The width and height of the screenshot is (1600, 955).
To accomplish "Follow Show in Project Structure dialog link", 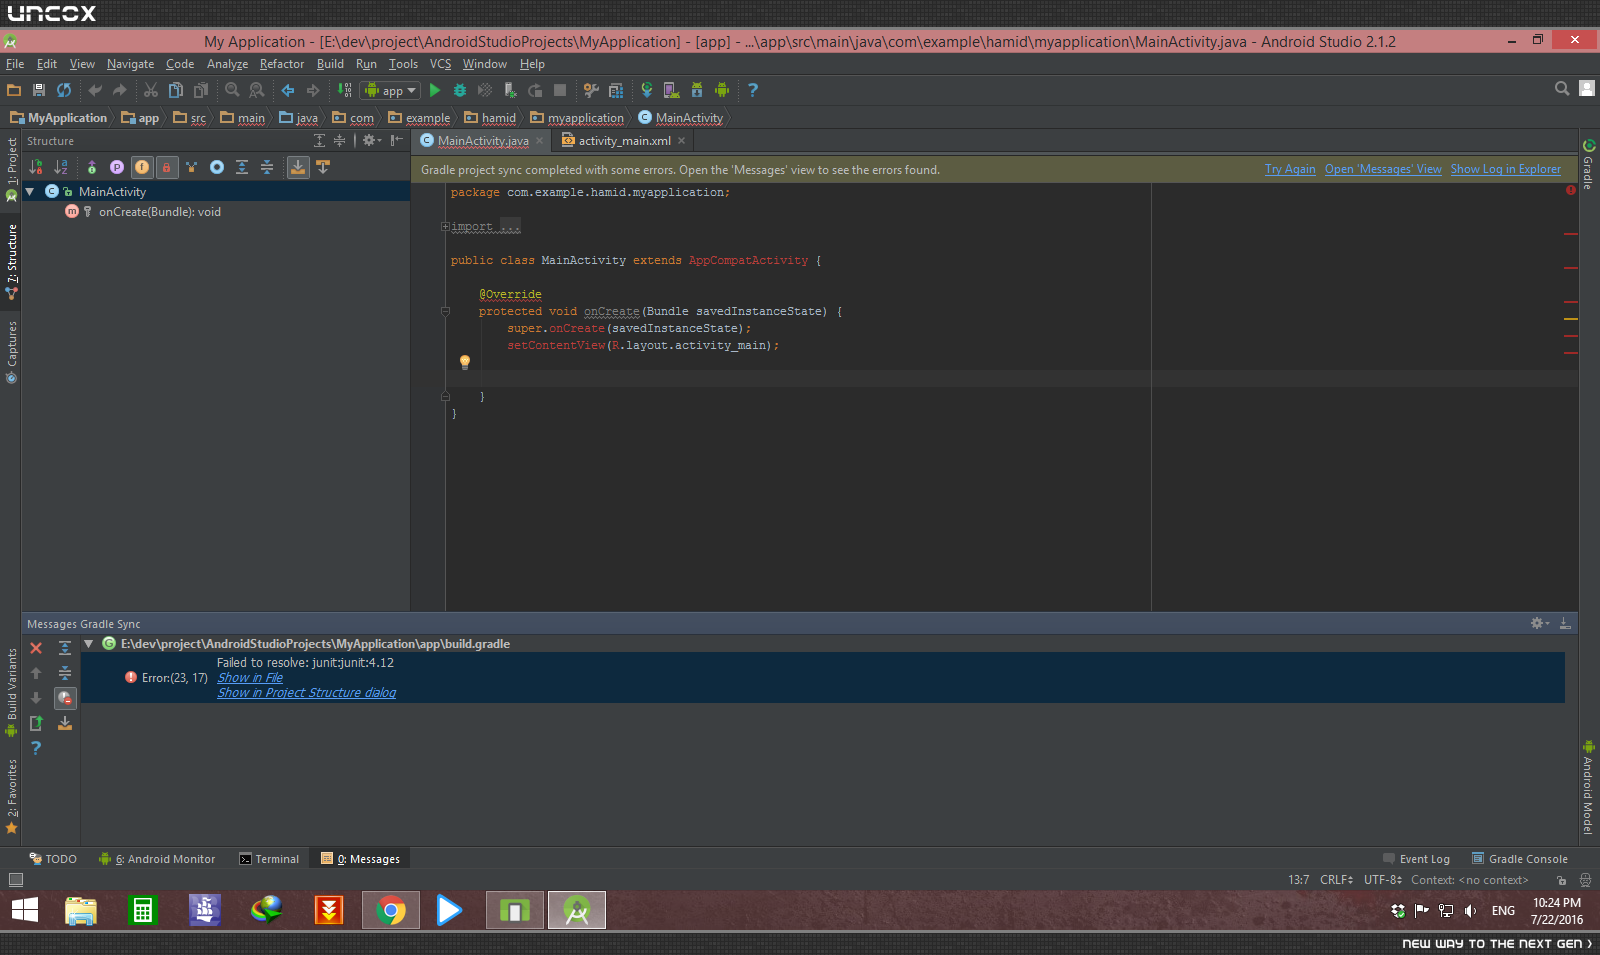I will tap(307, 693).
